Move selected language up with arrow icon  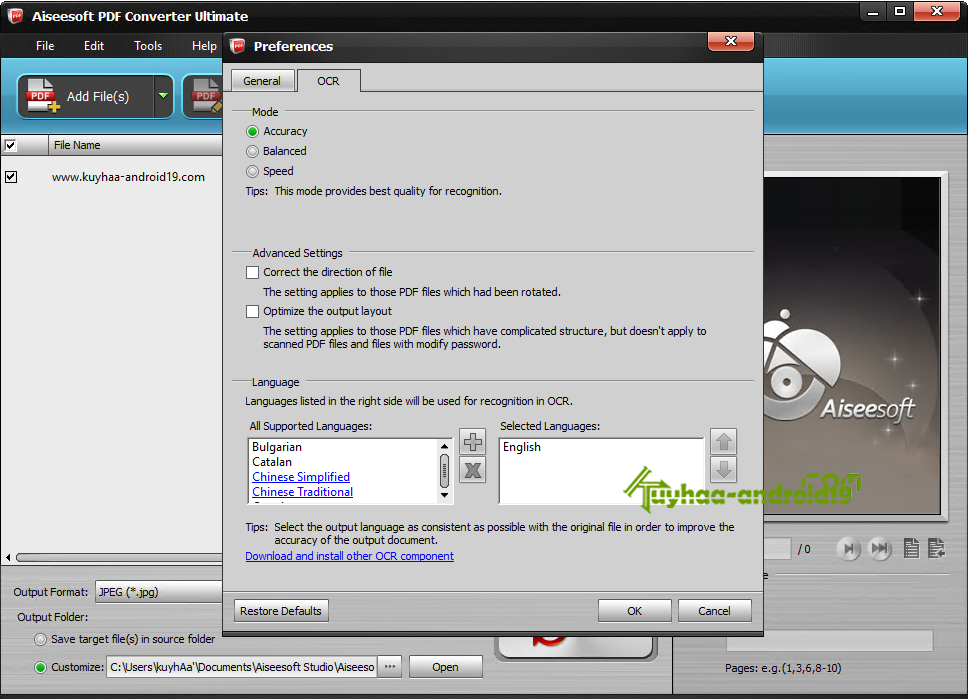[724, 442]
